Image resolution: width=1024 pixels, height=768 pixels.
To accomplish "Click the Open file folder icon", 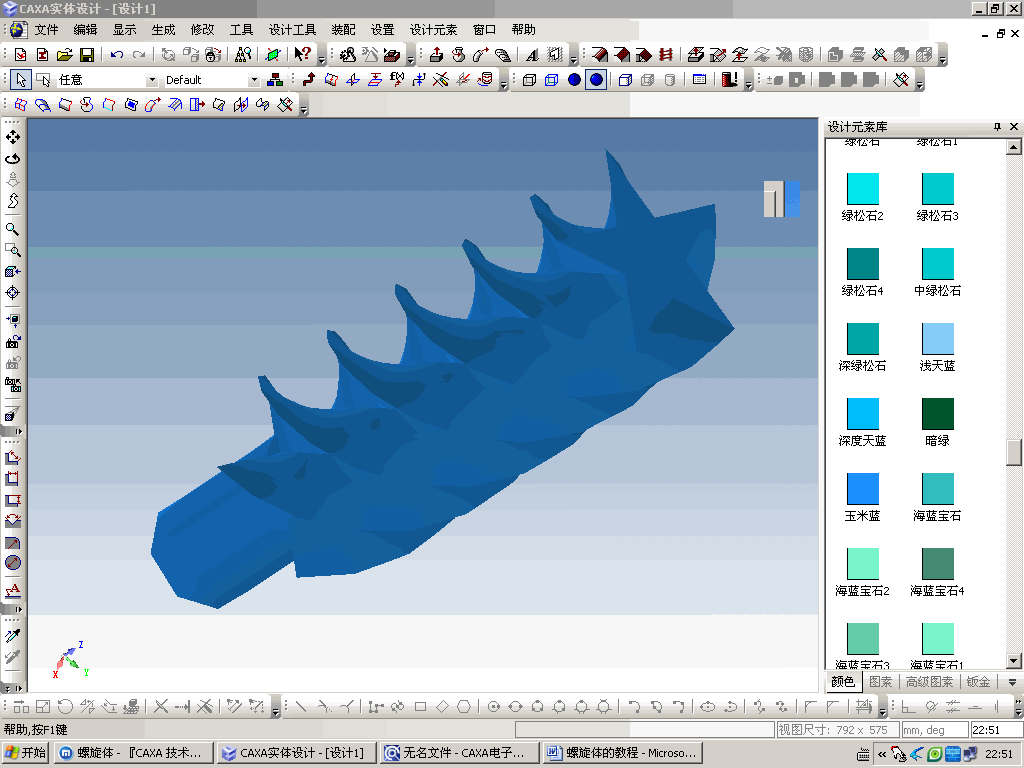I will coord(64,55).
